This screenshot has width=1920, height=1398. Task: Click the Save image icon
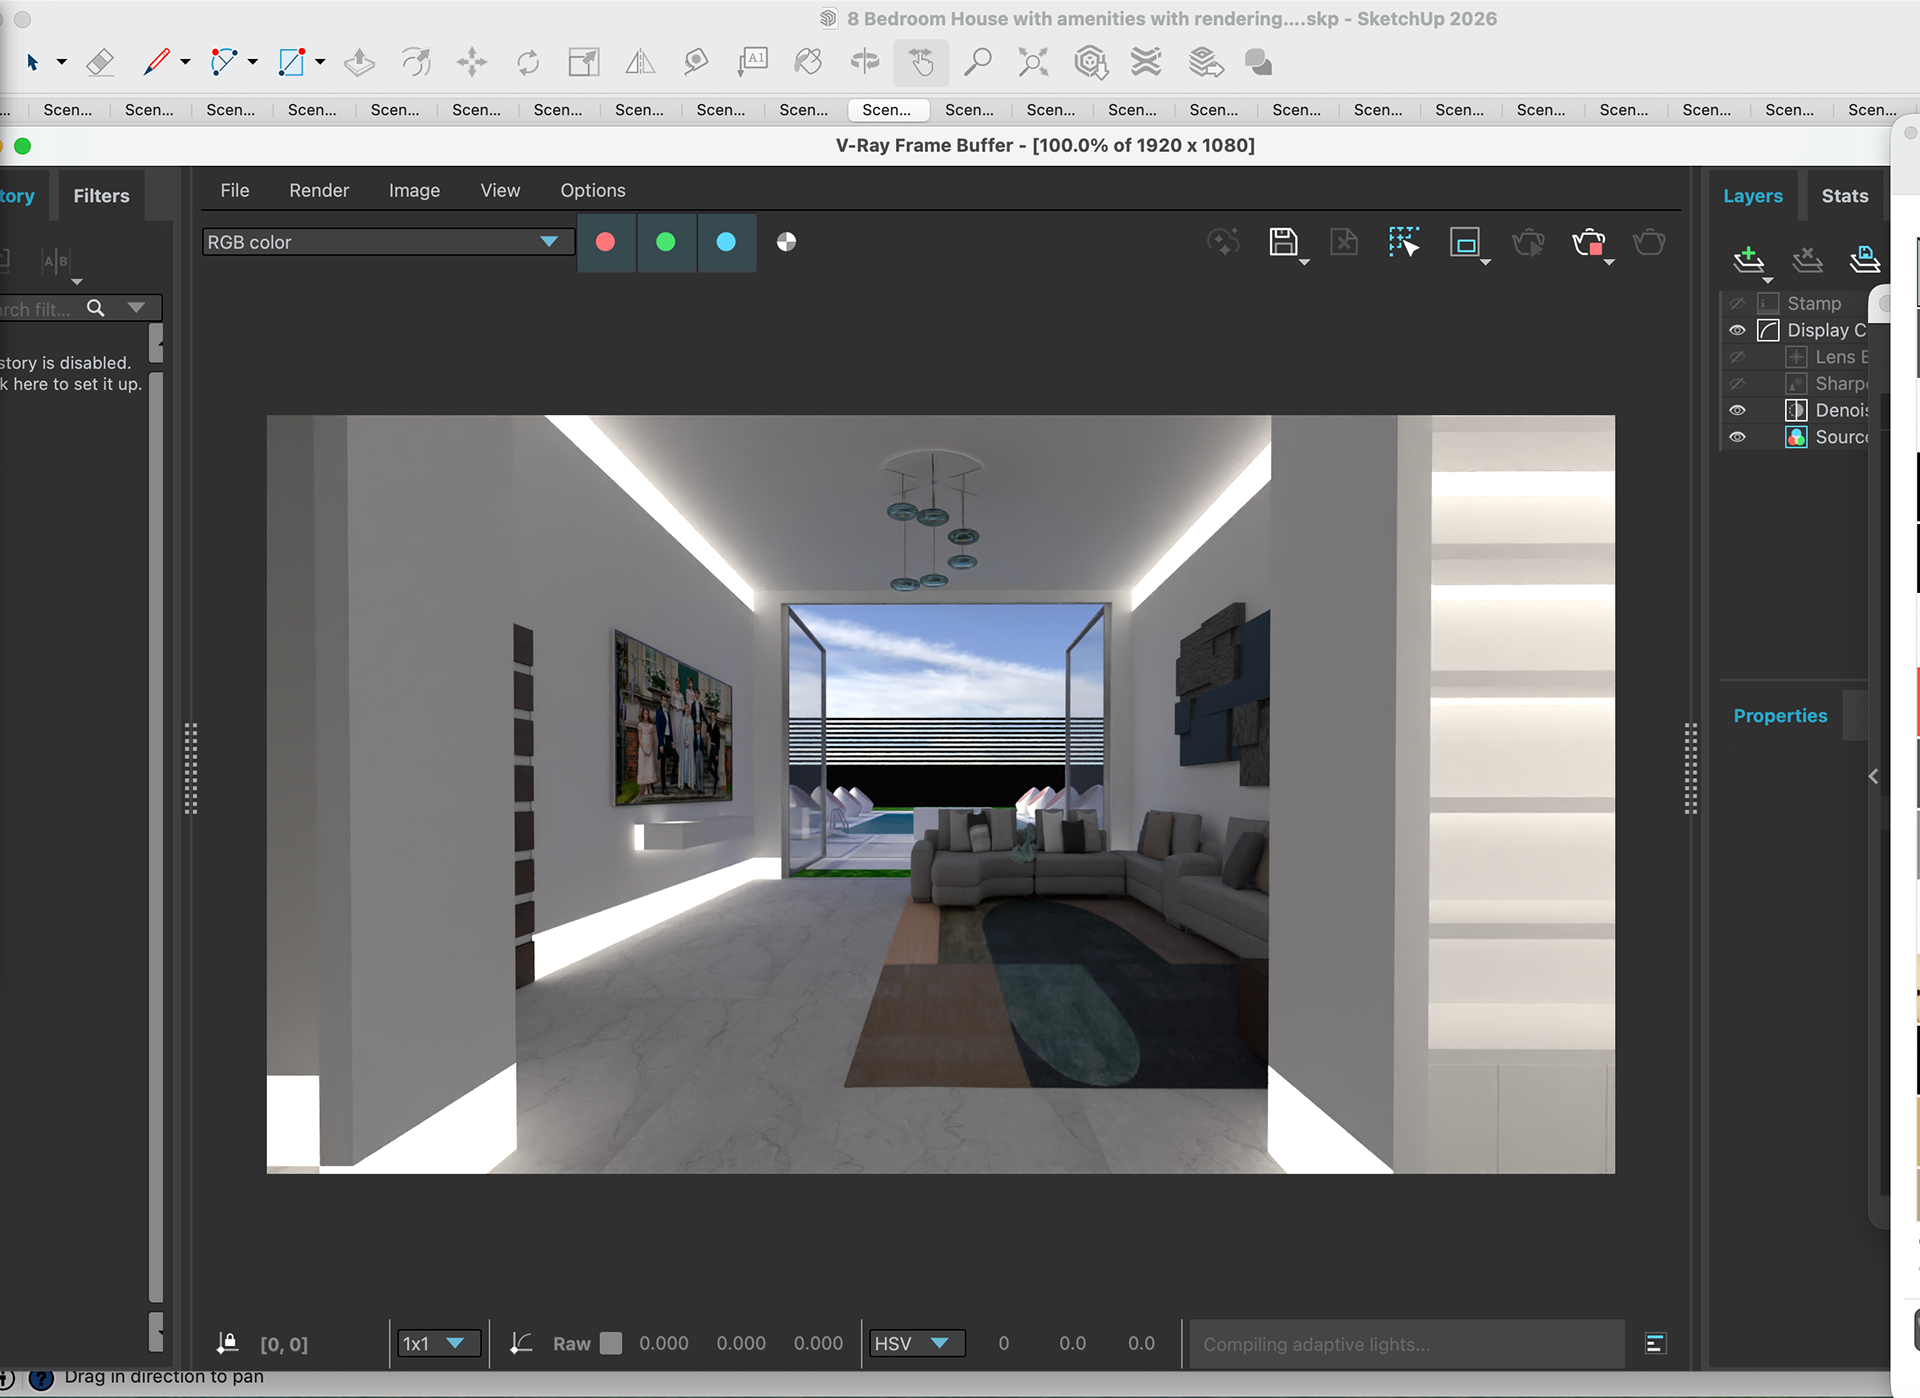pyautogui.click(x=1283, y=242)
